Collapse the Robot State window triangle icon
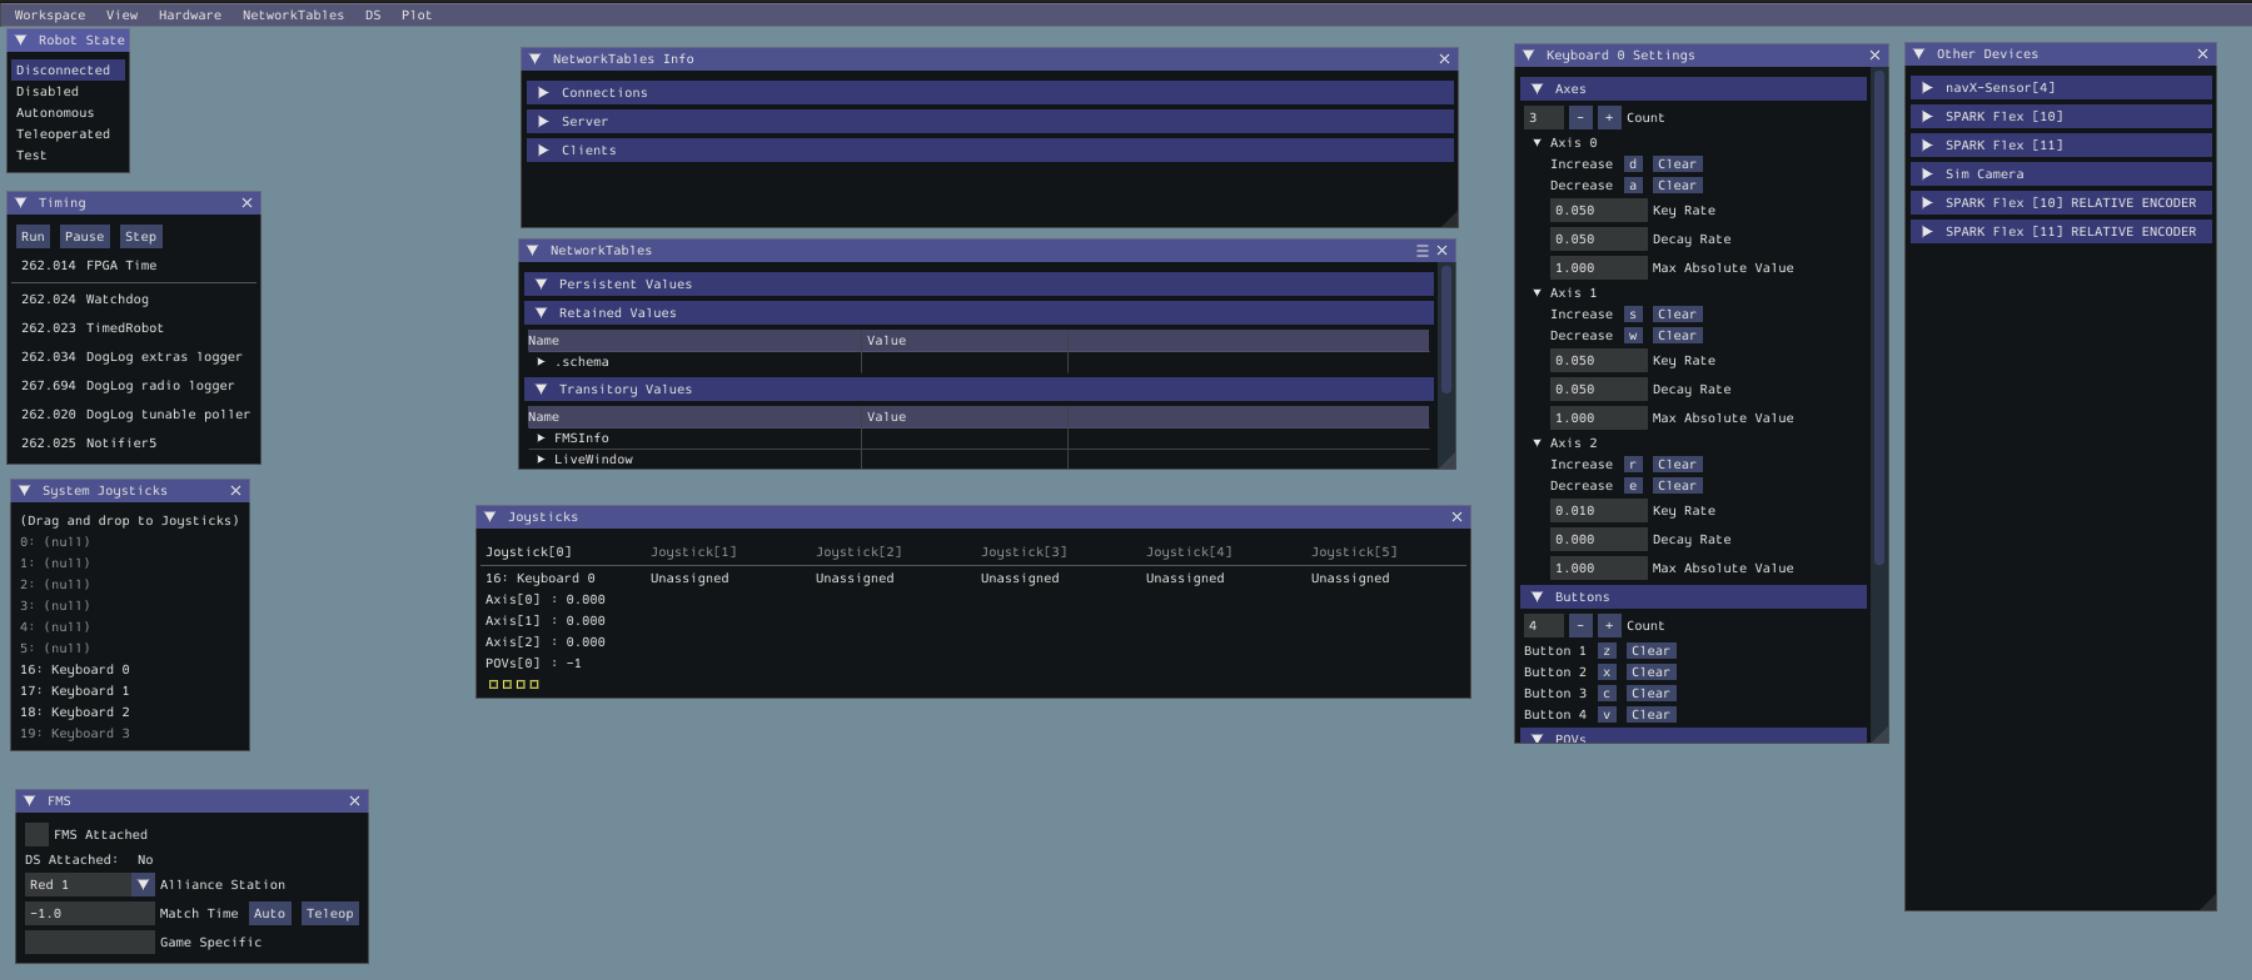Image resolution: width=2252 pixels, height=980 pixels. [21, 40]
